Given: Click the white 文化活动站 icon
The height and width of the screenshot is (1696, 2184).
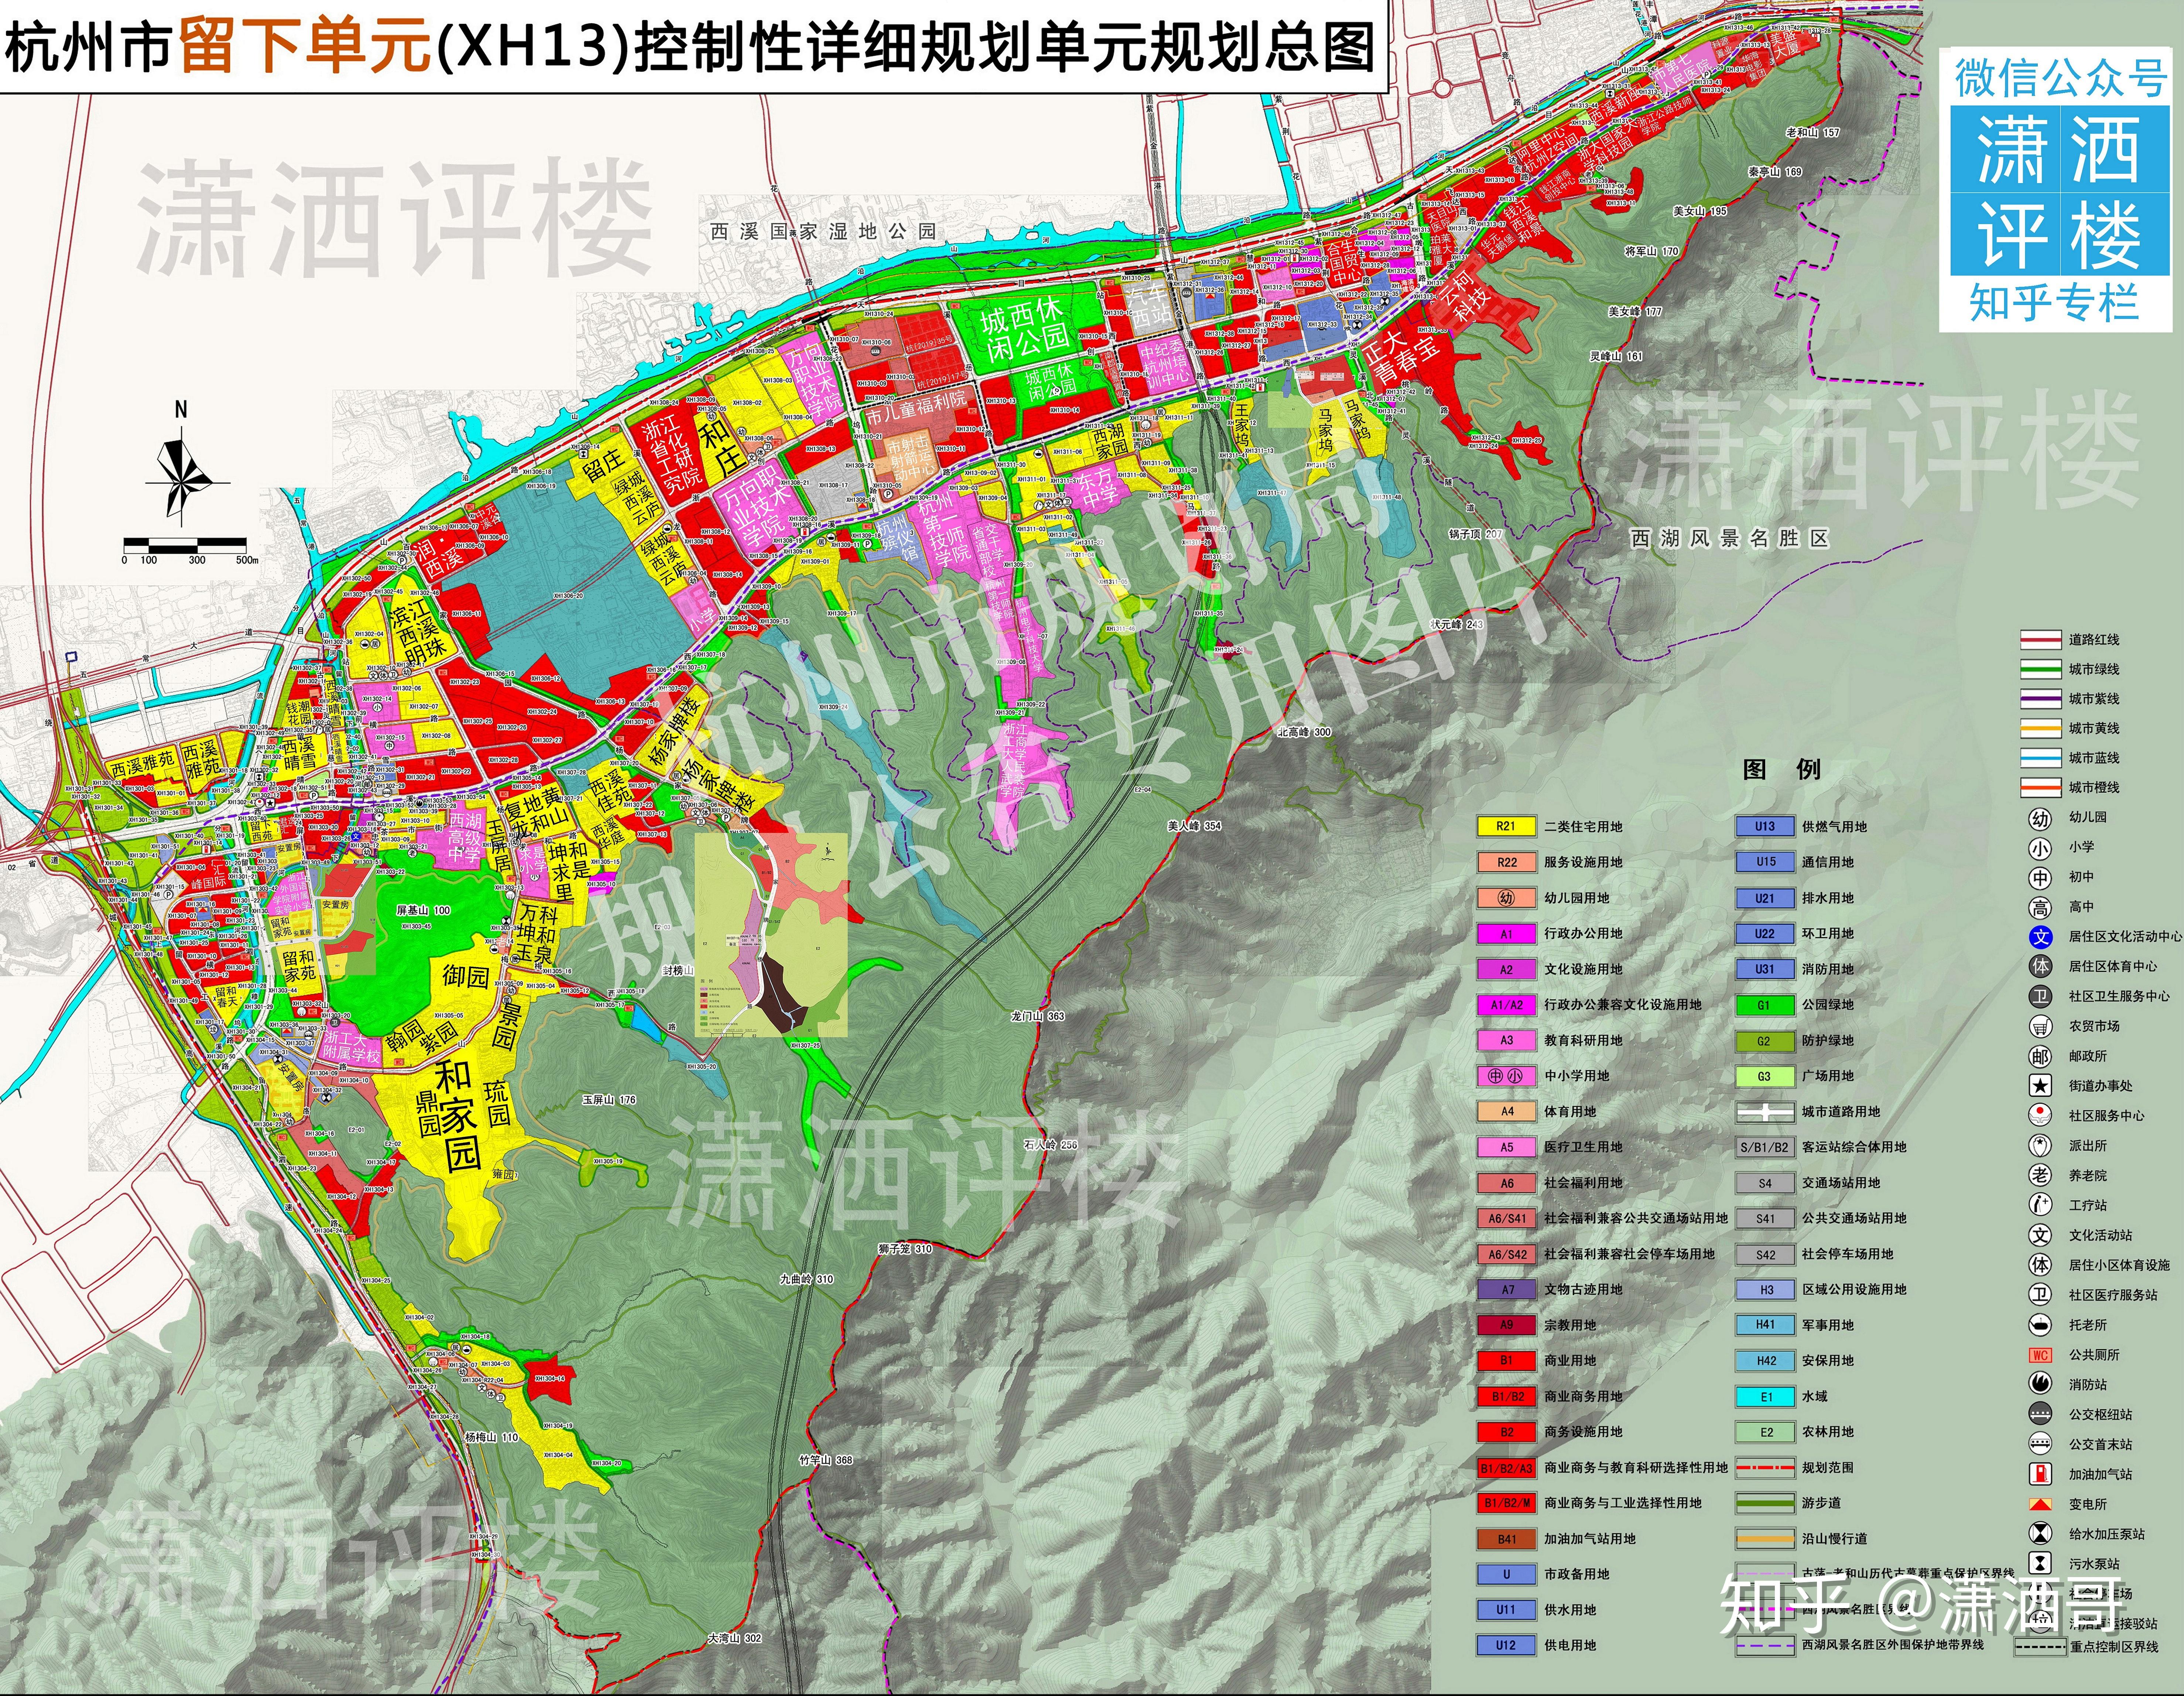Looking at the screenshot, I should pyautogui.click(x=2040, y=1235).
